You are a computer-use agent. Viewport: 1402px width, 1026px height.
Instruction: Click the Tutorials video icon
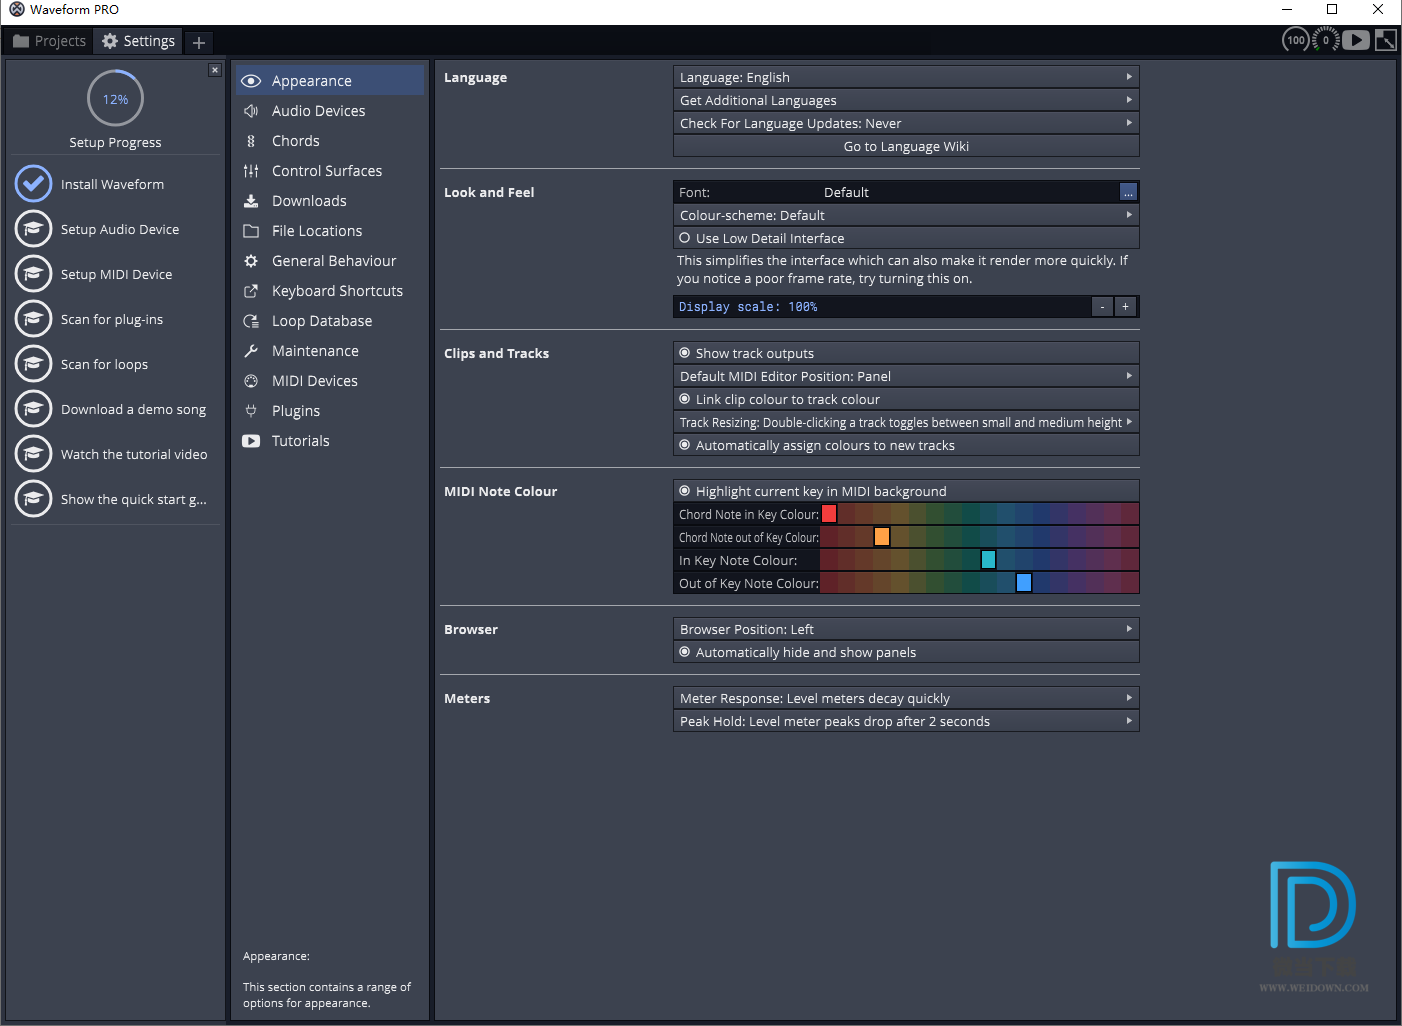(251, 441)
